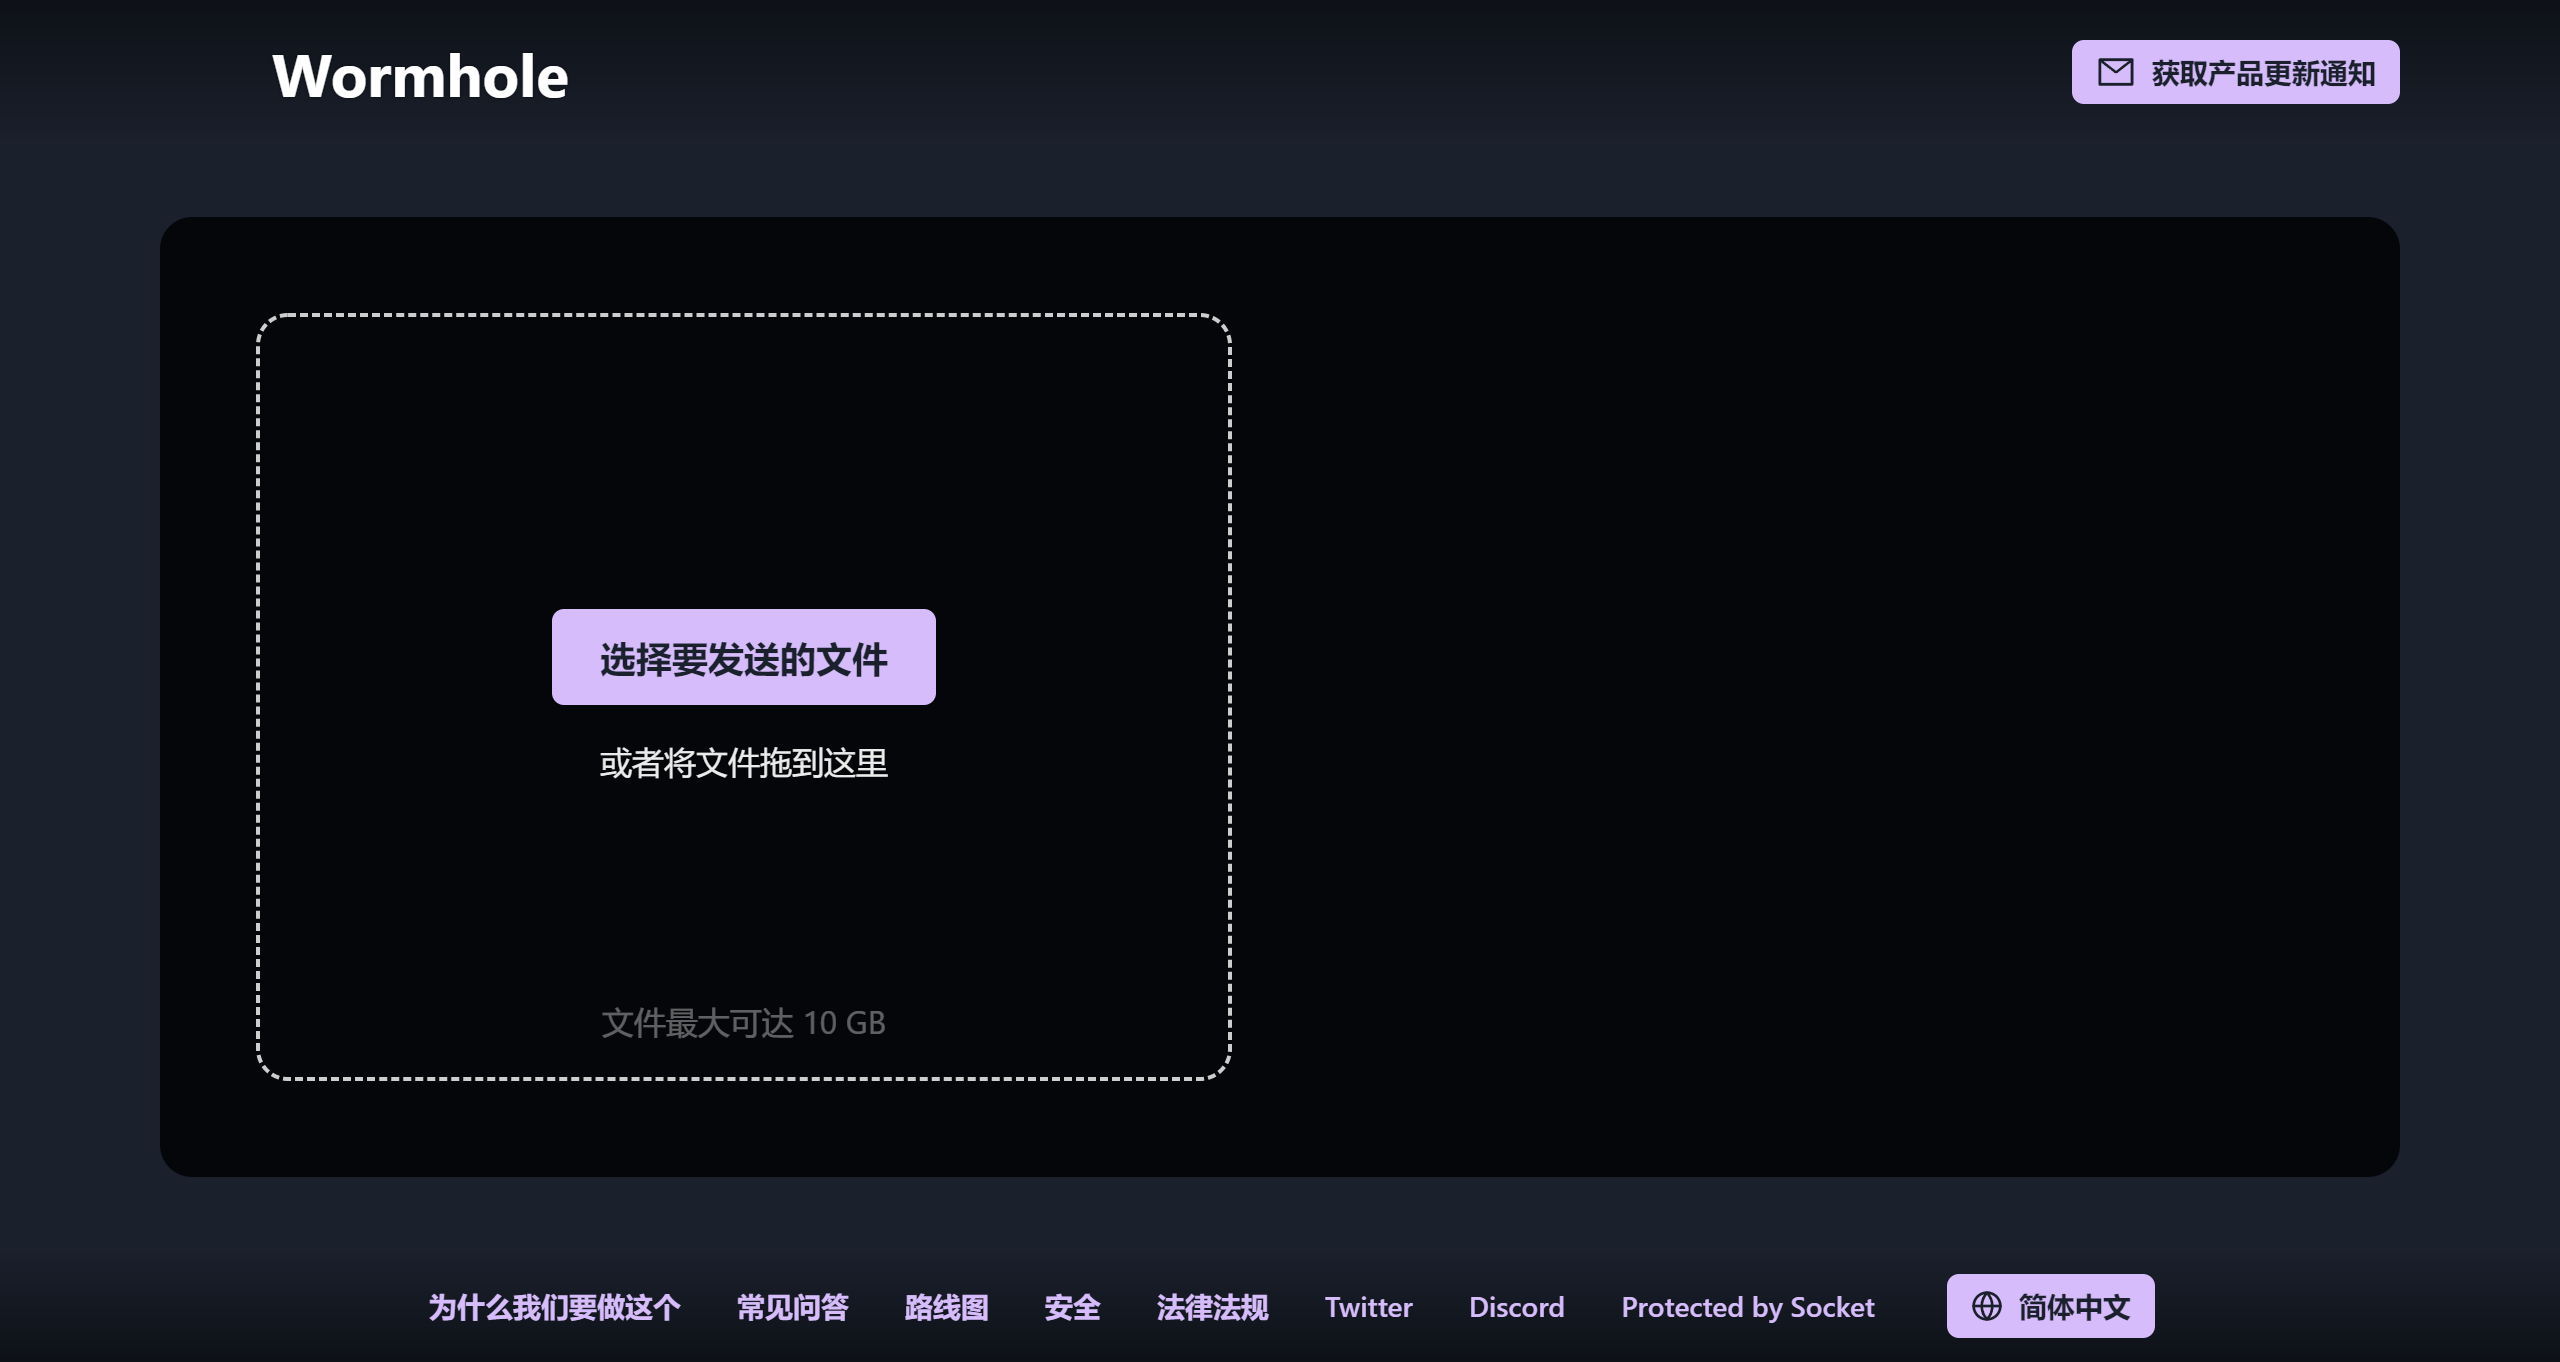Click the 文件最大可达 10 GB note

743,1023
